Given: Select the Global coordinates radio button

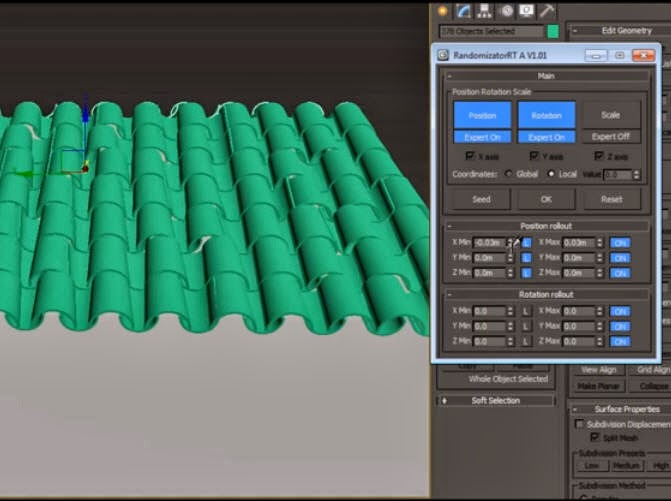Looking at the screenshot, I should 508,174.
